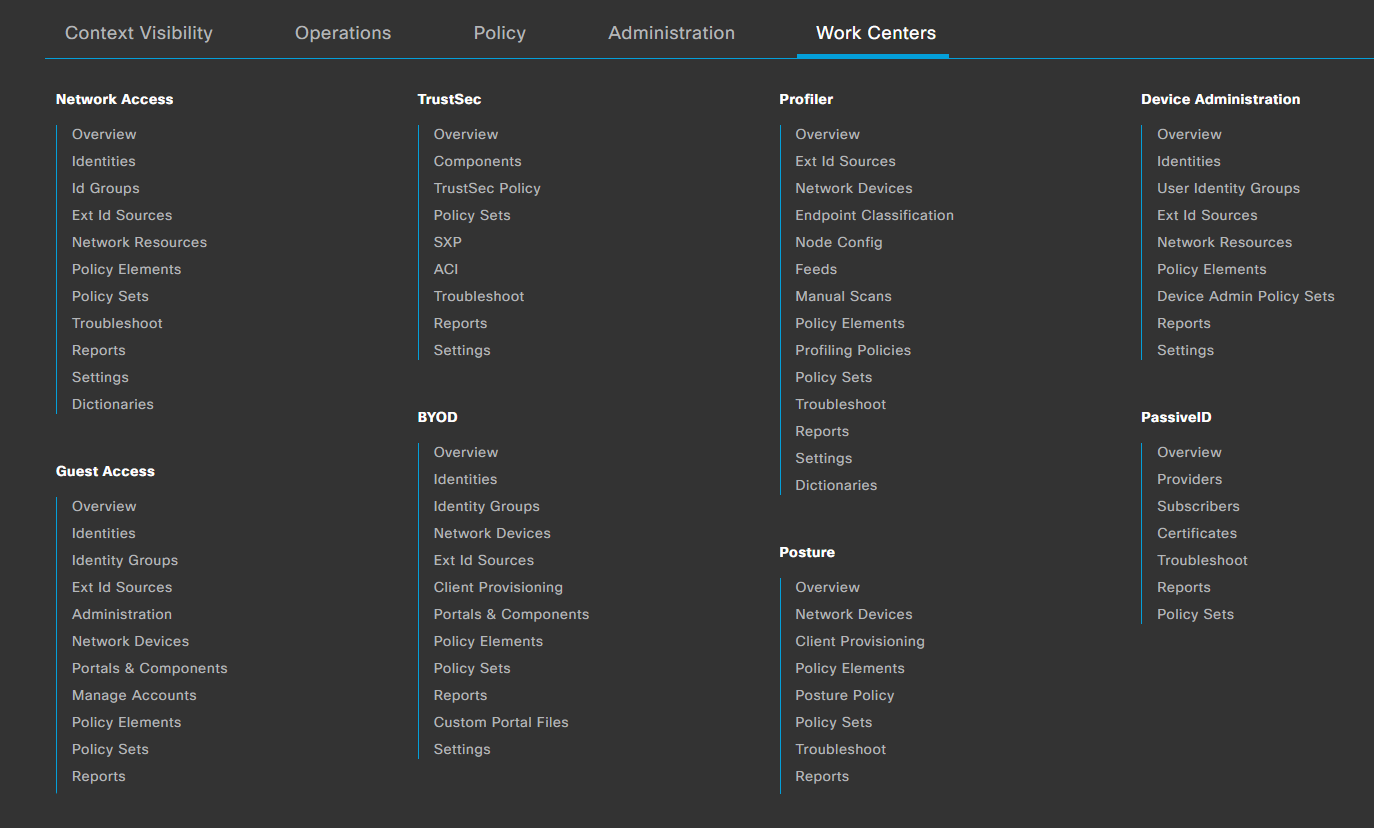This screenshot has height=828, width=1374.
Task: Open User Identity Groups
Action: click(x=1229, y=188)
